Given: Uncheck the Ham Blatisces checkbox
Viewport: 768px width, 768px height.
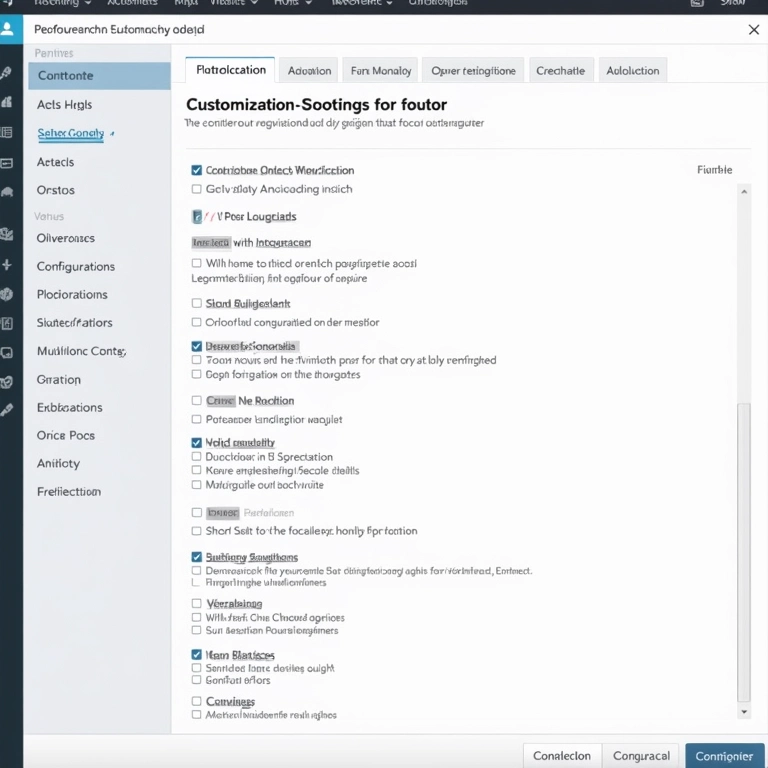Looking at the screenshot, I should tap(196, 655).
